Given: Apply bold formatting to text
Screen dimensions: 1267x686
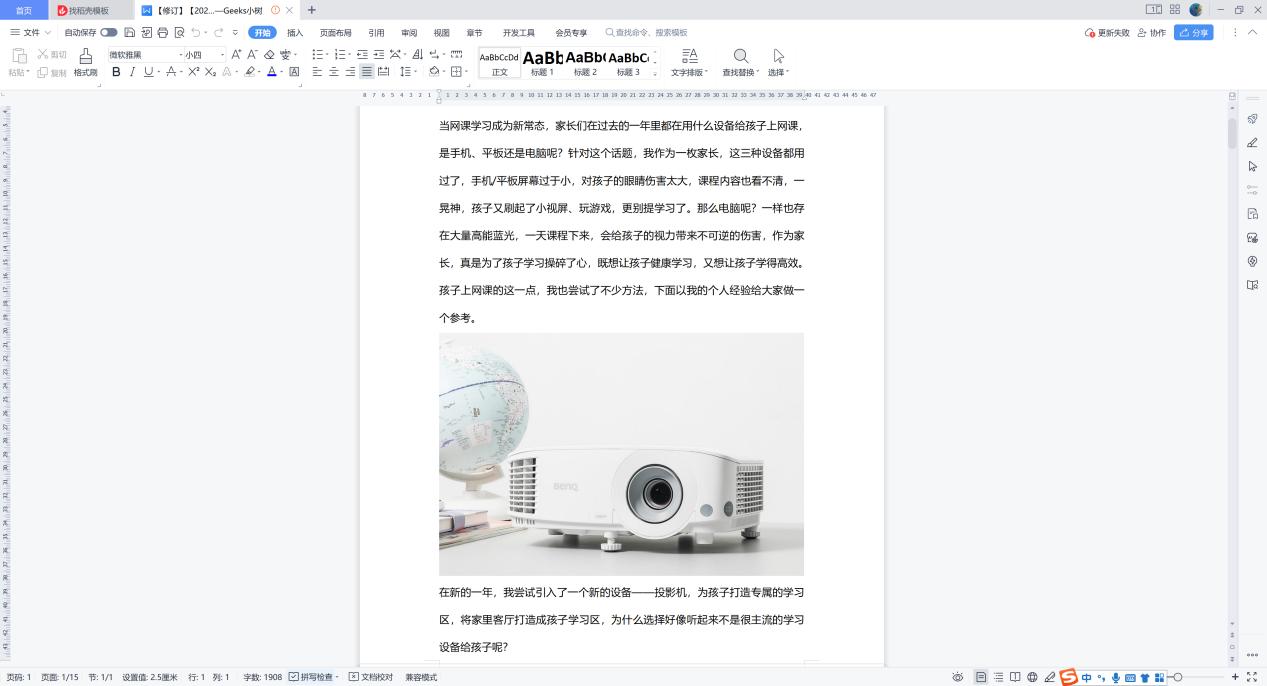Looking at the screenshot, I should [116, 71].
